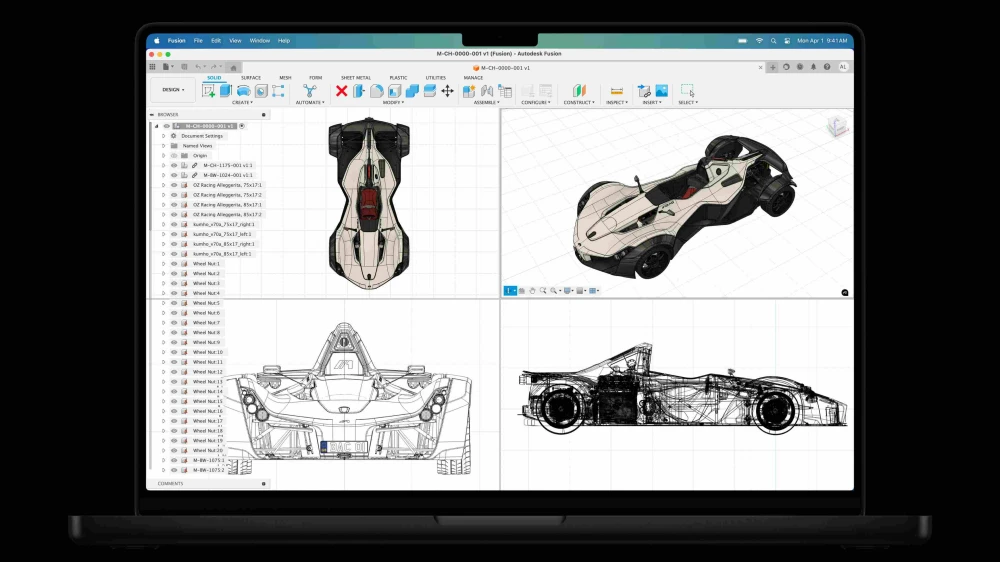Select tree item kumho_v70a_85x17_left:1

click(x=222, y=254)
